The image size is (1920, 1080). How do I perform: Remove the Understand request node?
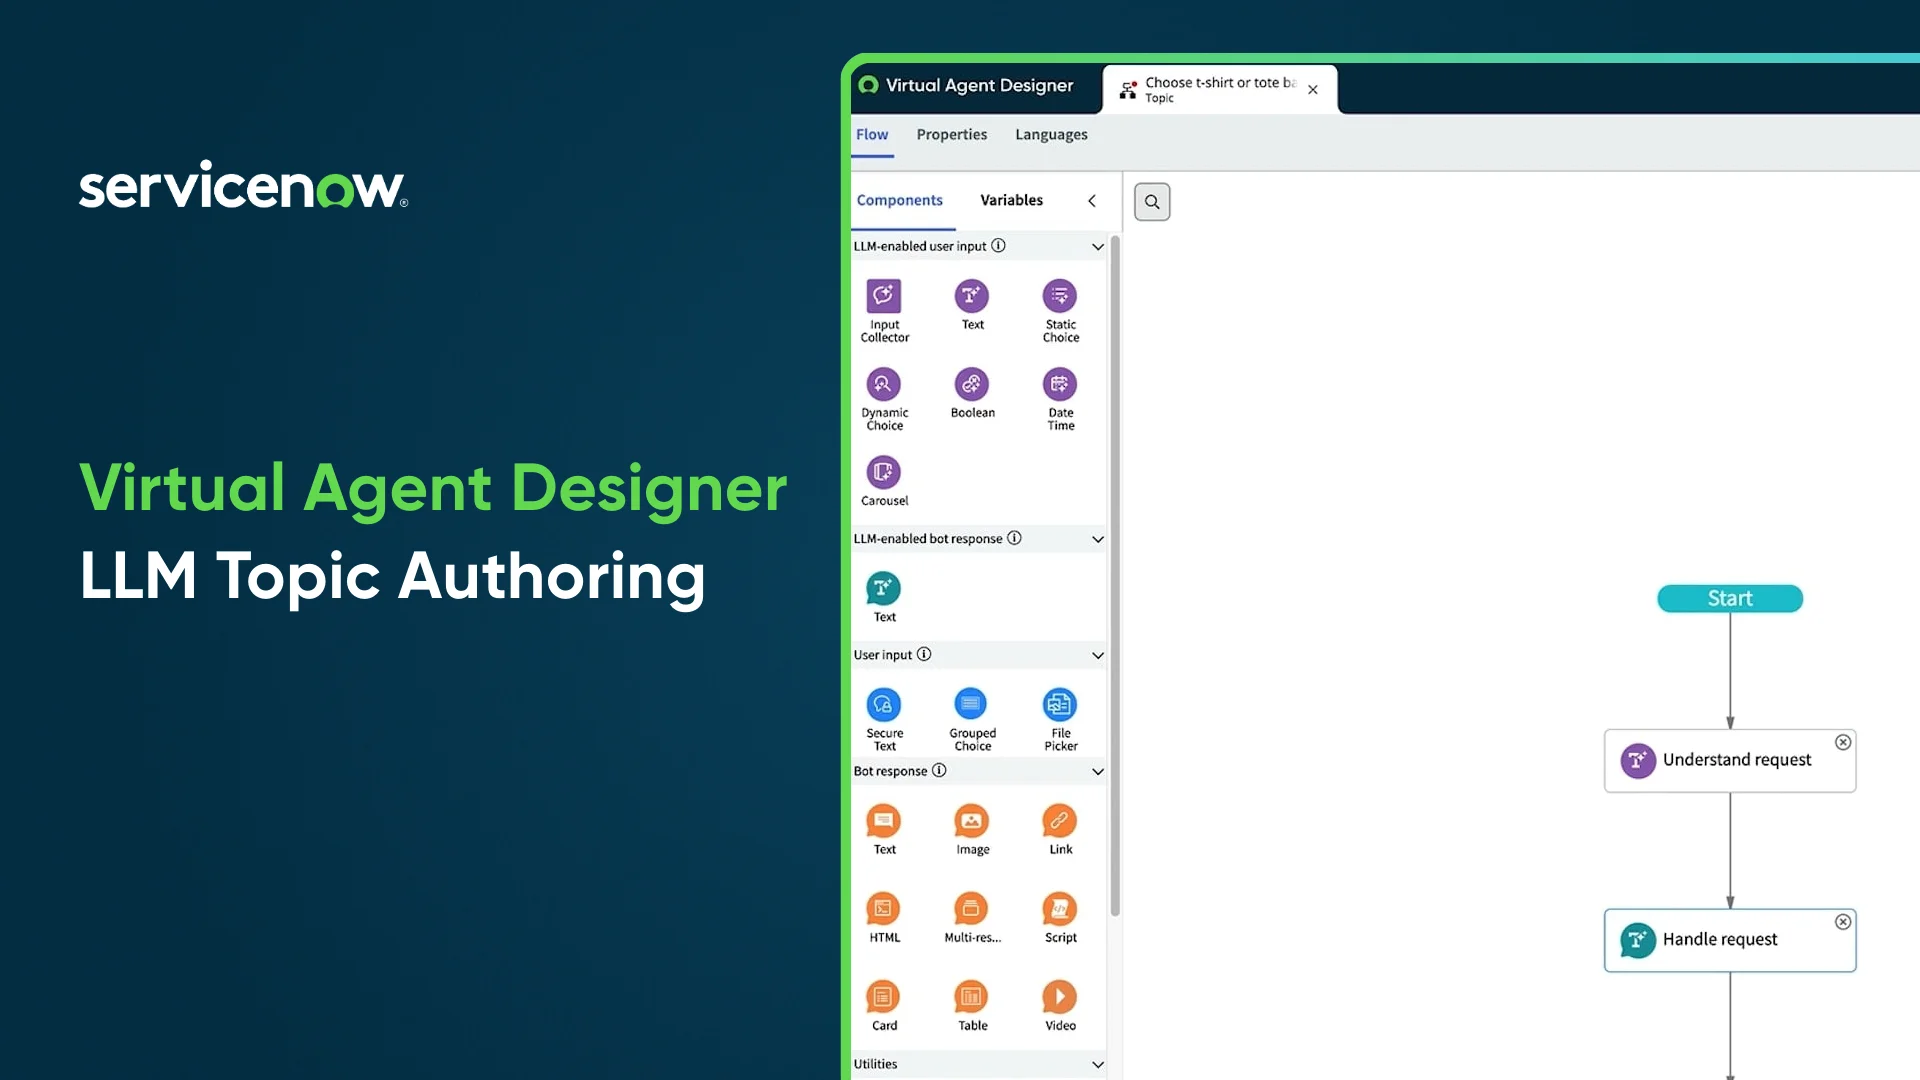1843,742
